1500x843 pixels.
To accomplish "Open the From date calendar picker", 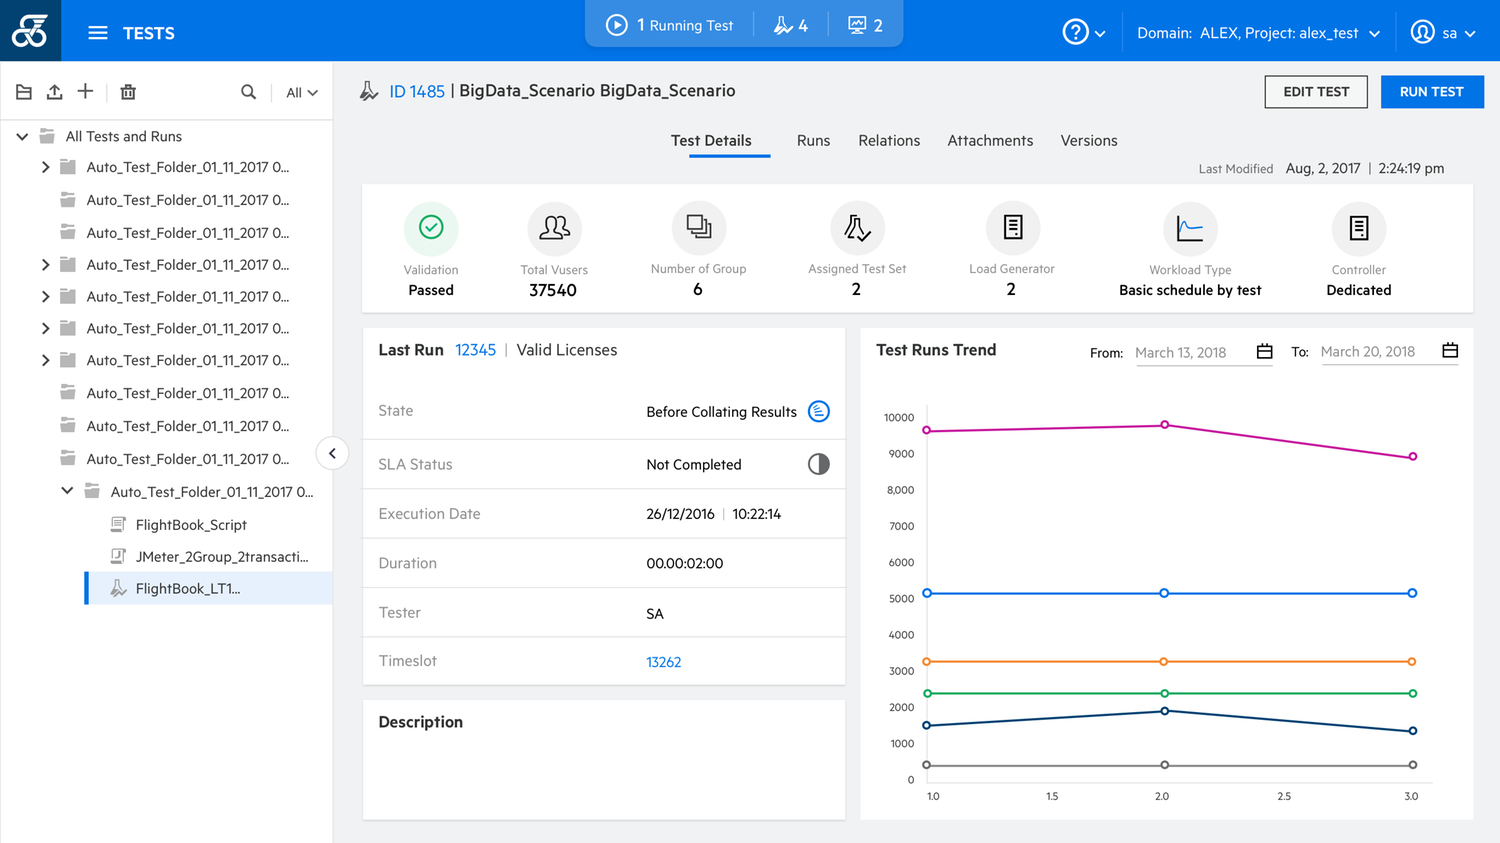I will click(1264, 351).
